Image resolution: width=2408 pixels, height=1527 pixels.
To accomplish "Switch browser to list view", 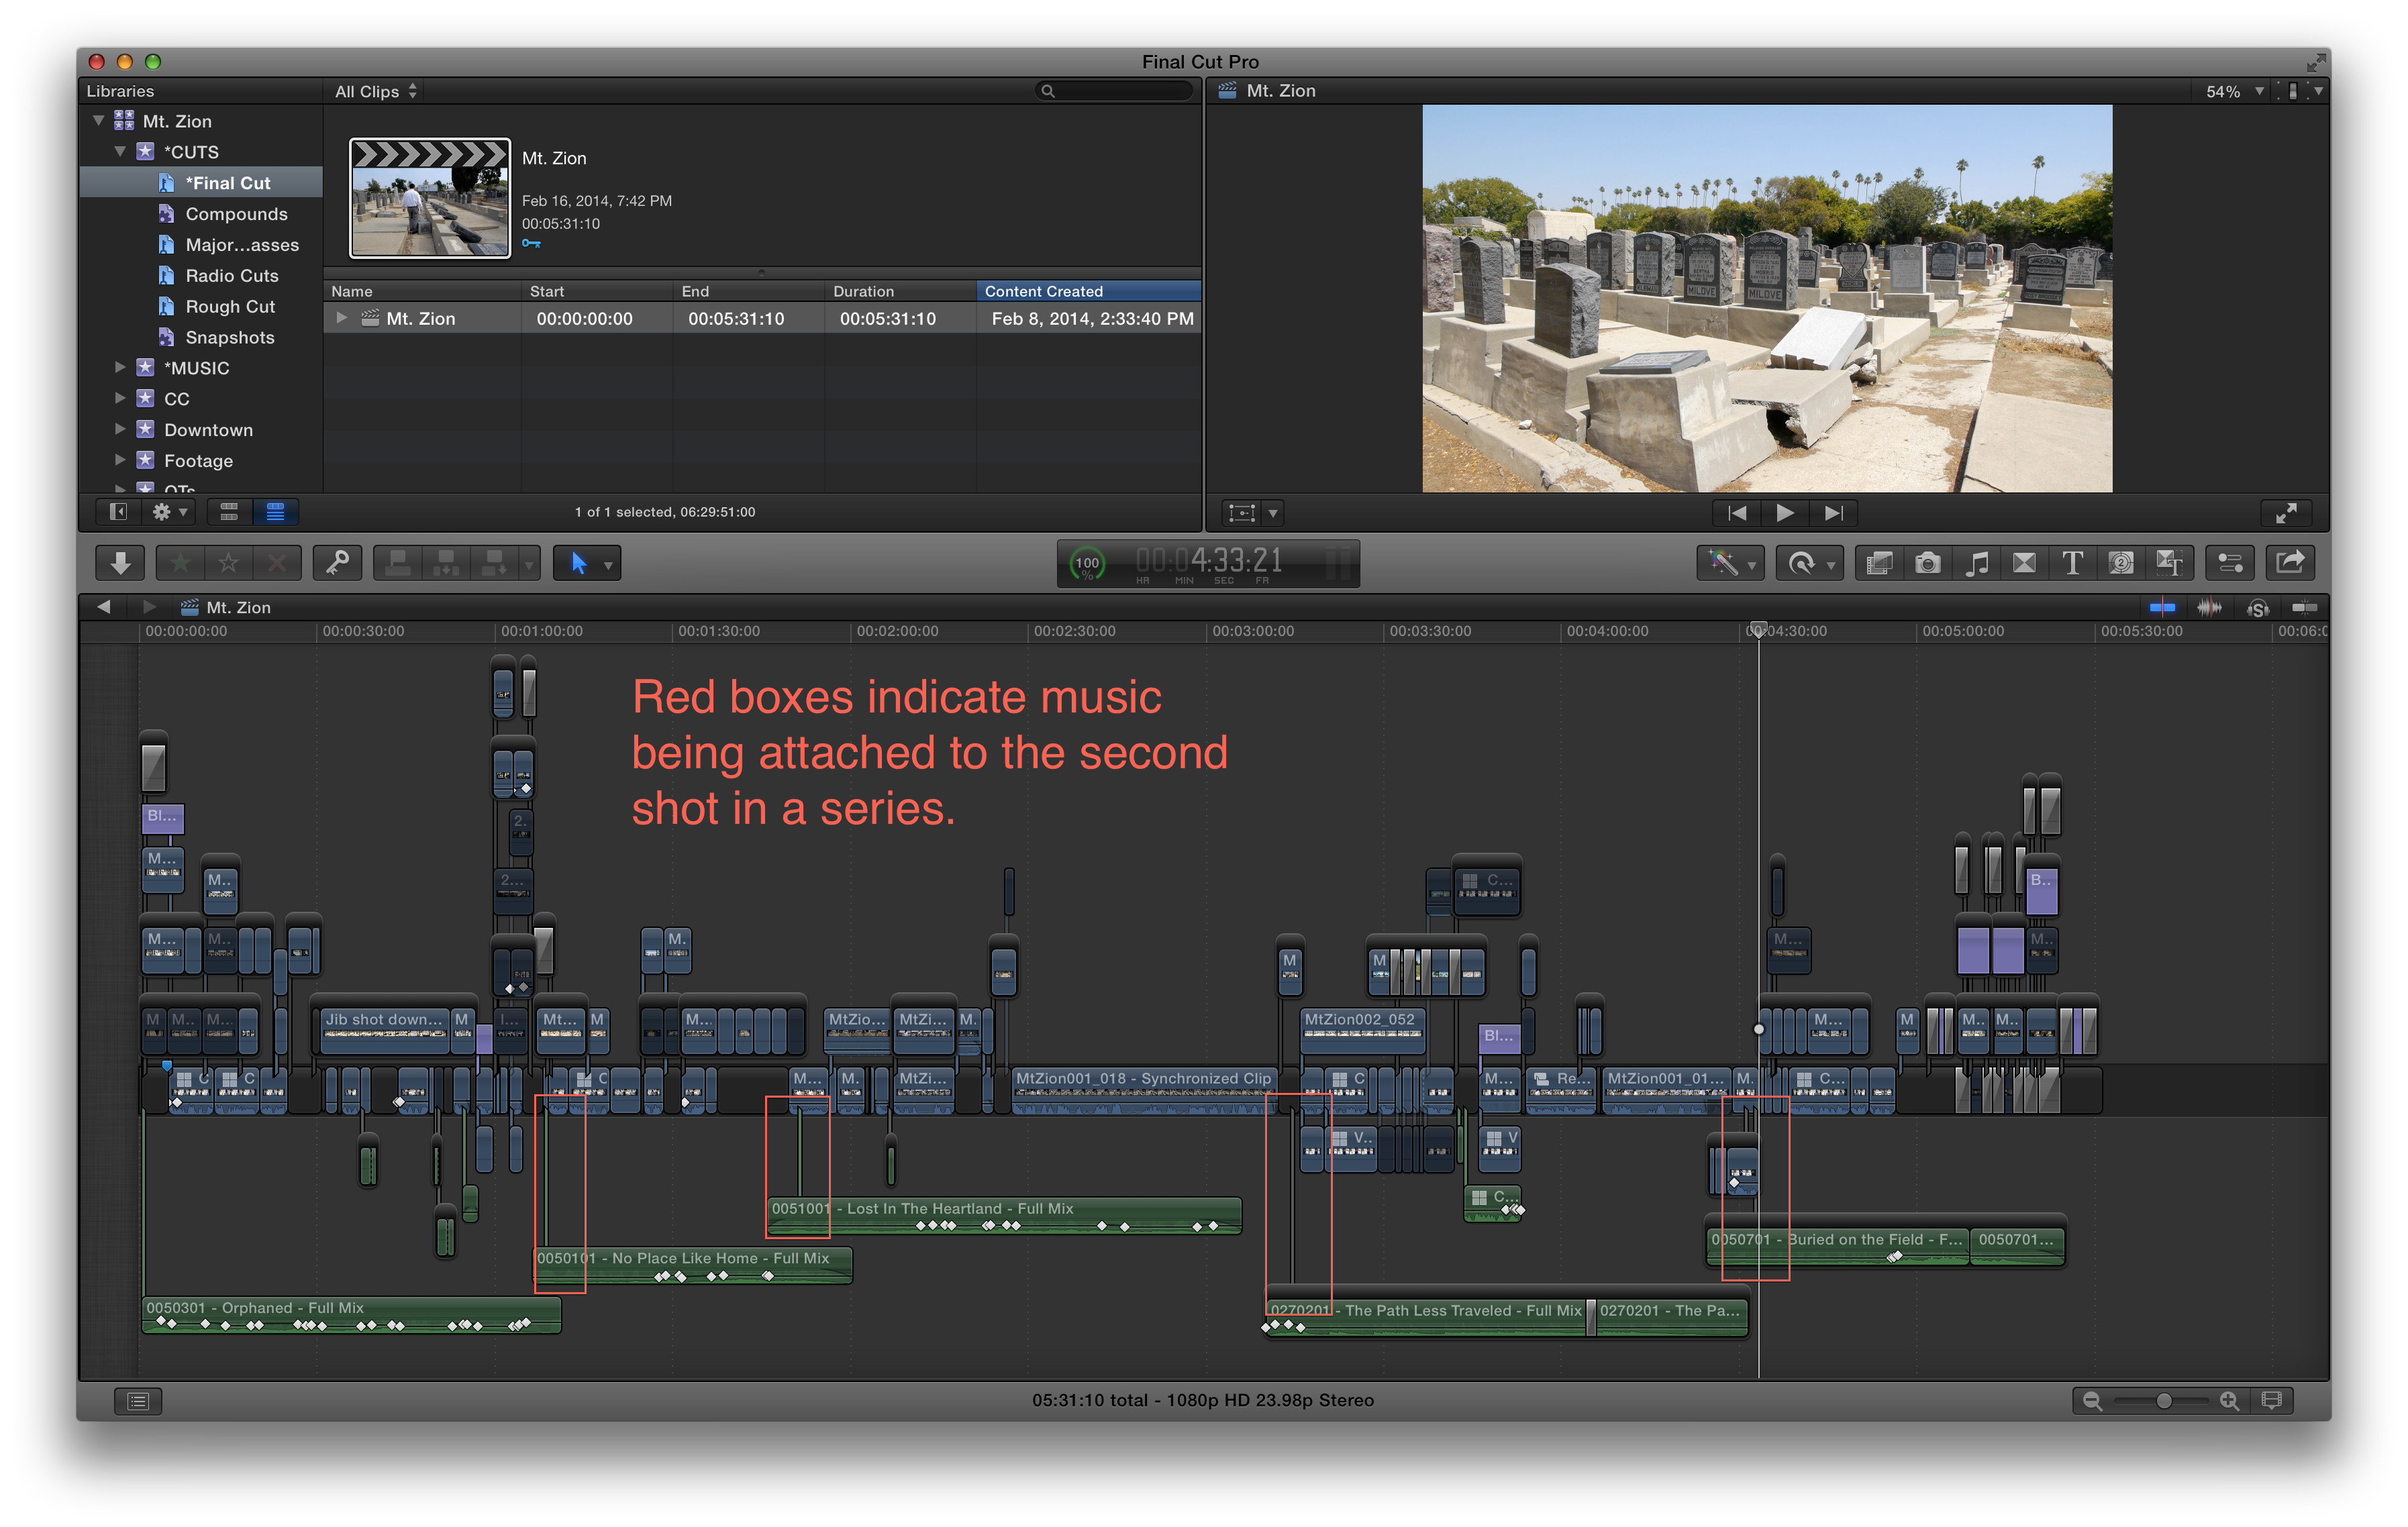I will click(275, 512).
